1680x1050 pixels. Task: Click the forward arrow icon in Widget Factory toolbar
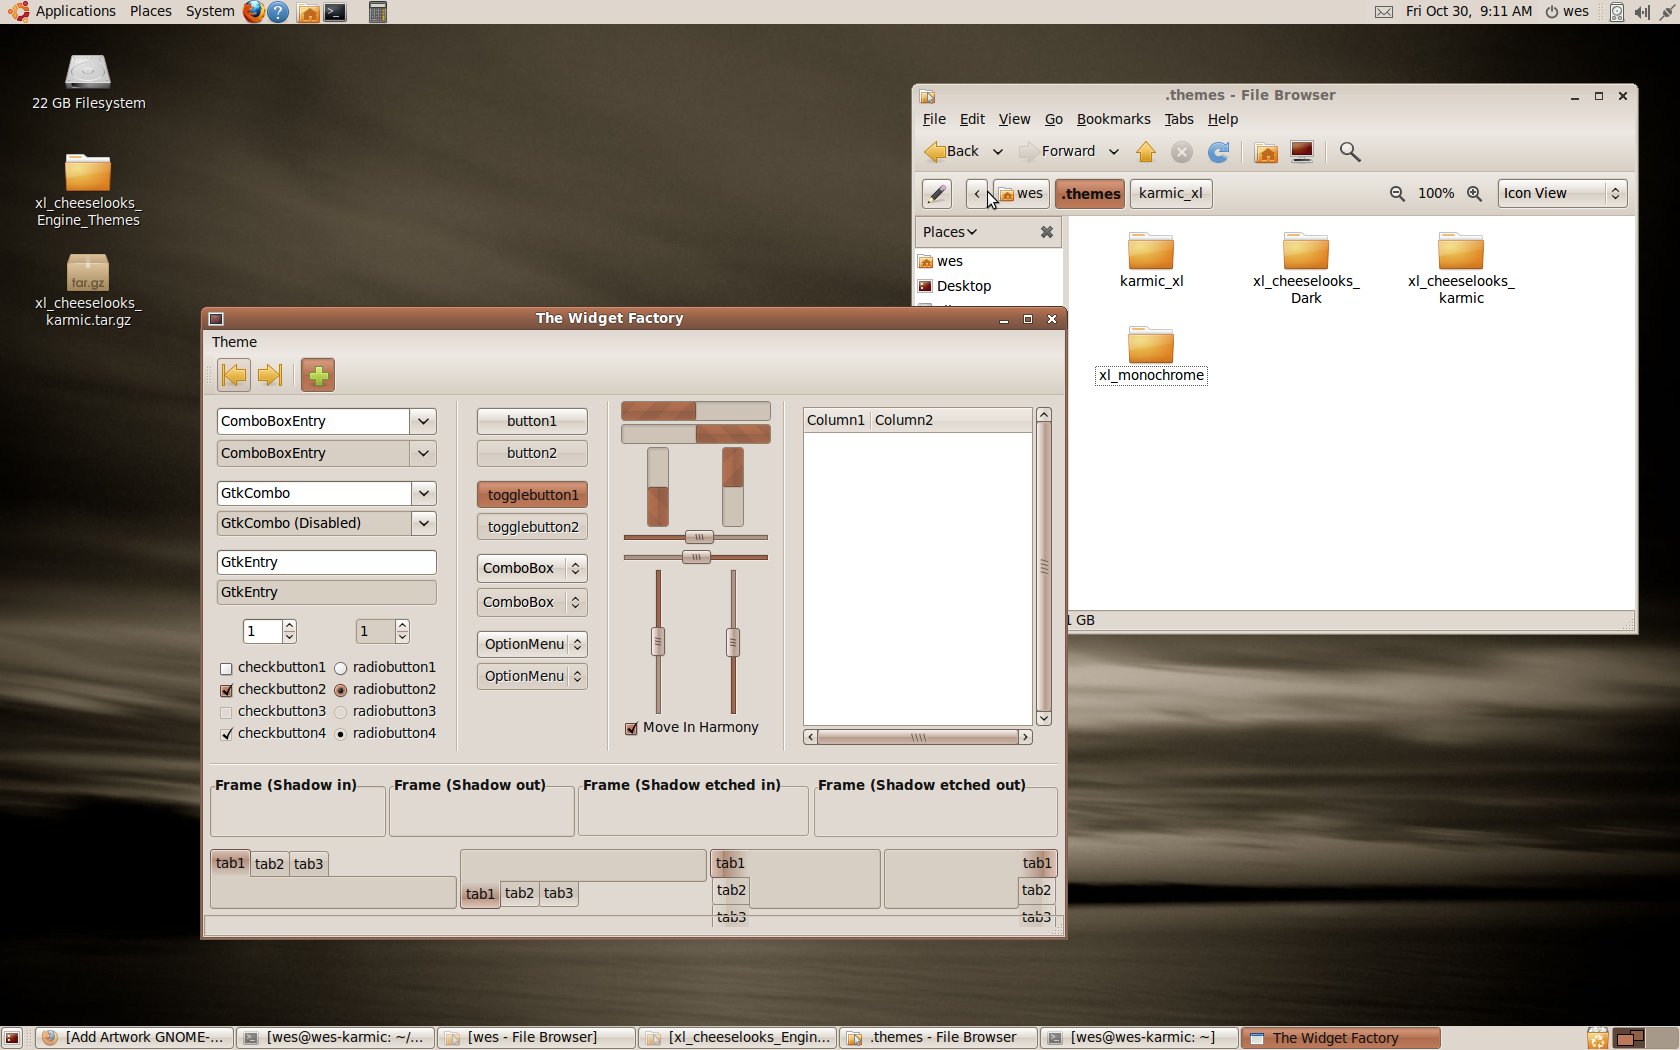(x=270, y=375)
